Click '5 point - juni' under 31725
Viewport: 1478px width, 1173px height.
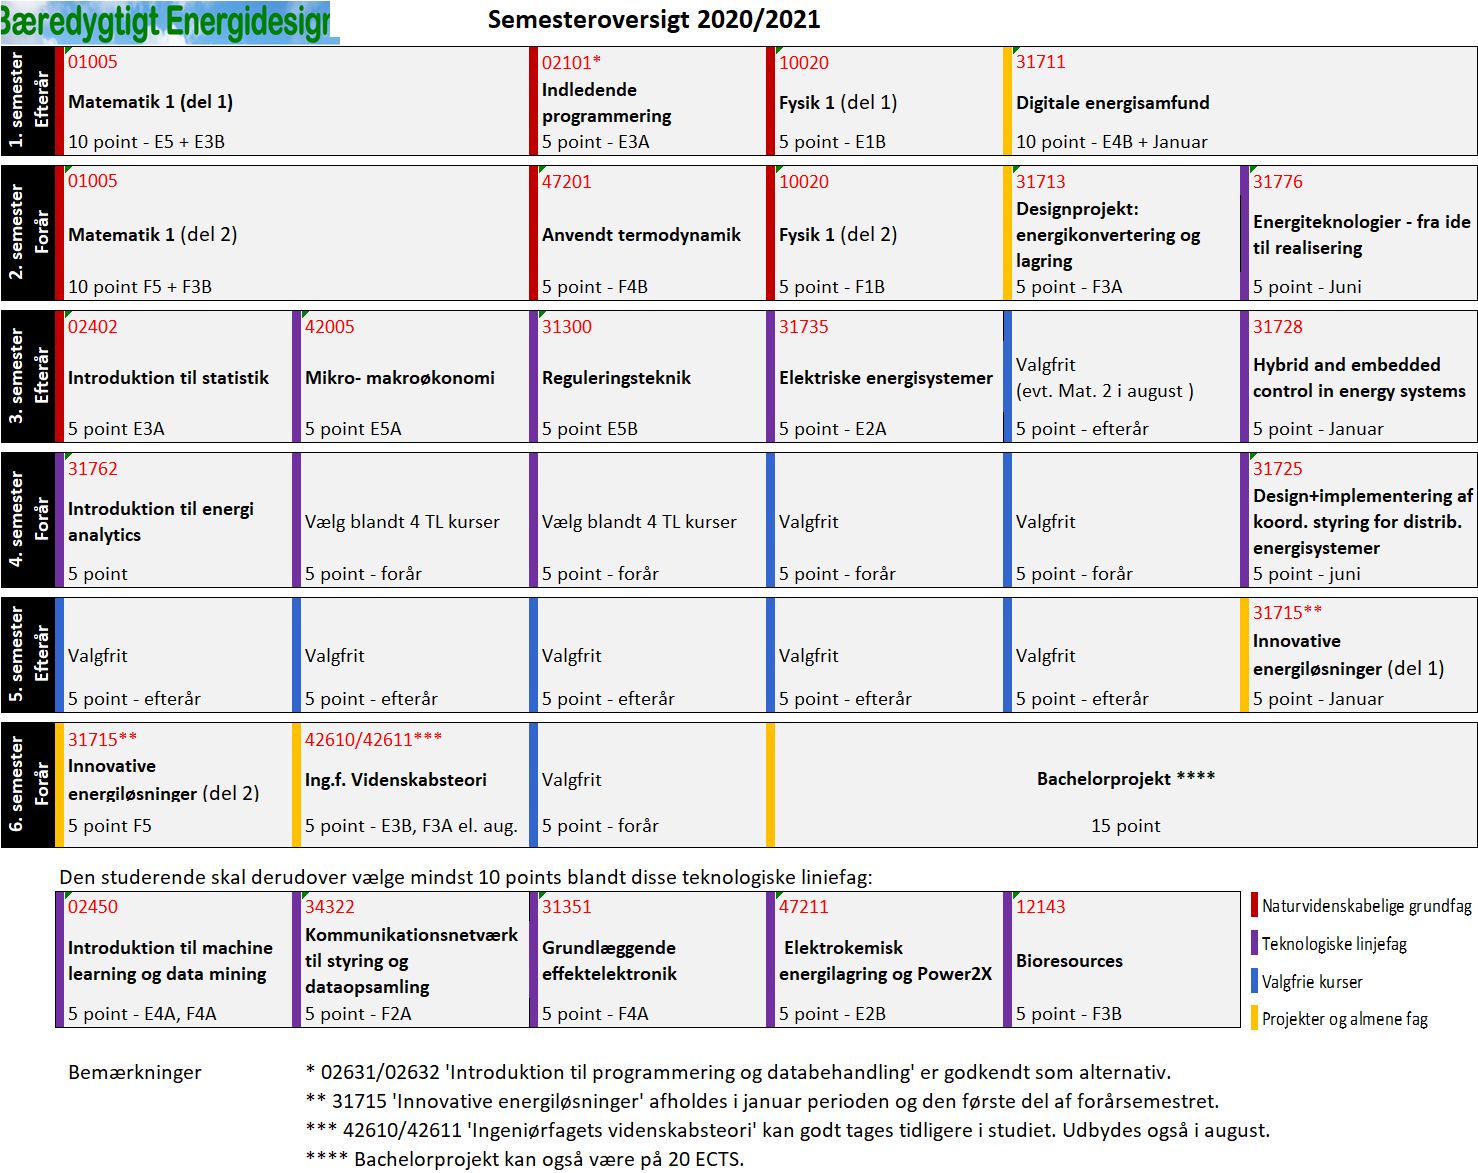click(1307, 574)
